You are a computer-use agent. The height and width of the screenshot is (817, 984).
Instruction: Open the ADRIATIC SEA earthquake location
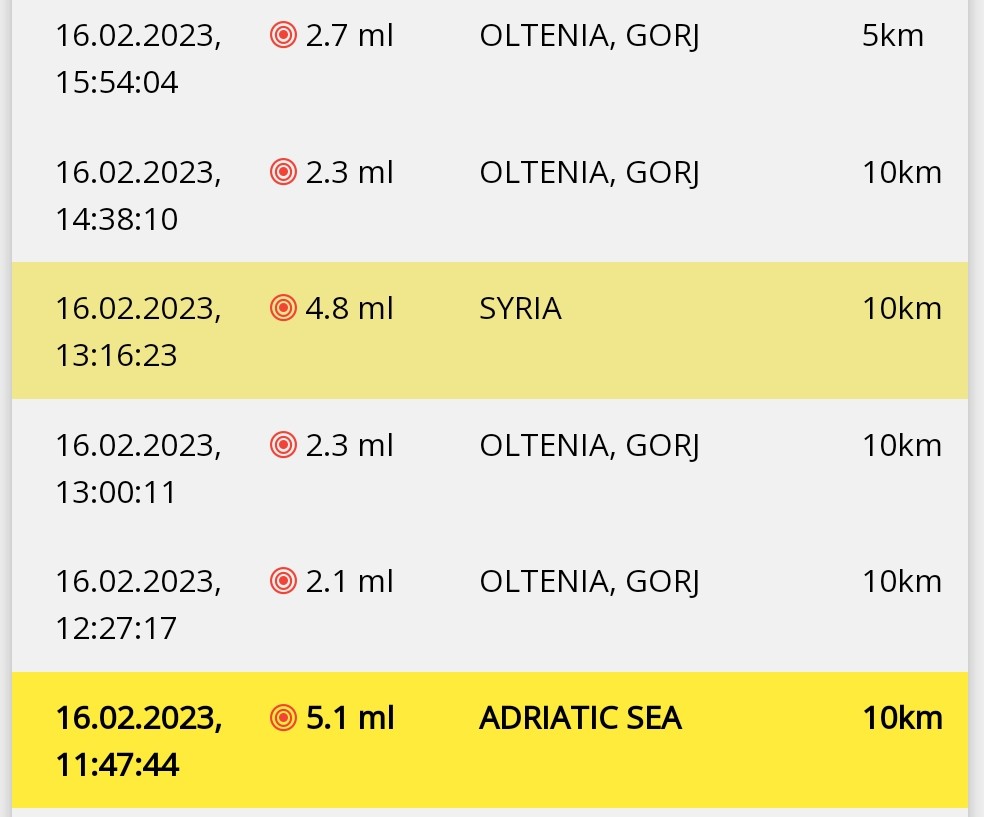[x=580, y=718]
